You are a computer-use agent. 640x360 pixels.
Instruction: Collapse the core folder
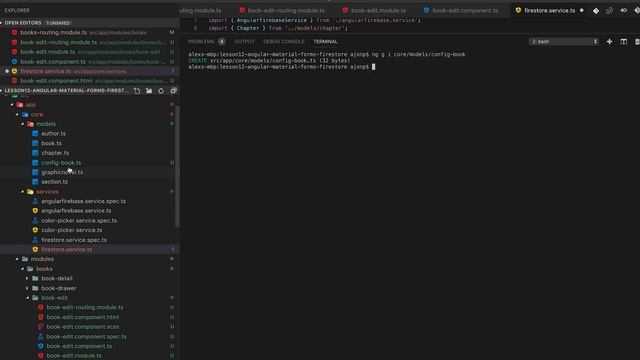tap(17, 114)
